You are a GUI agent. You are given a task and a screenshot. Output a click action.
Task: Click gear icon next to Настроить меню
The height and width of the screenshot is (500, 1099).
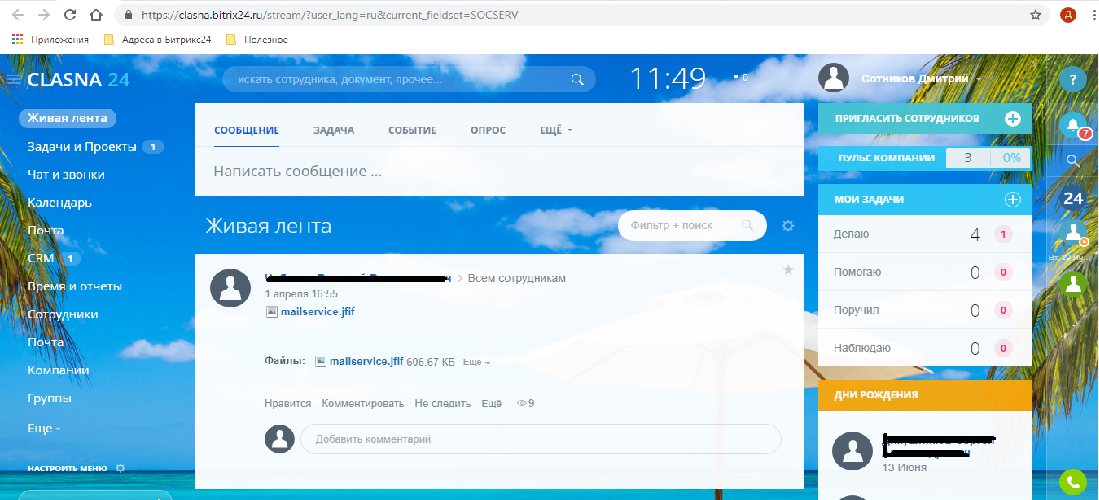click(x=120, y=468)
